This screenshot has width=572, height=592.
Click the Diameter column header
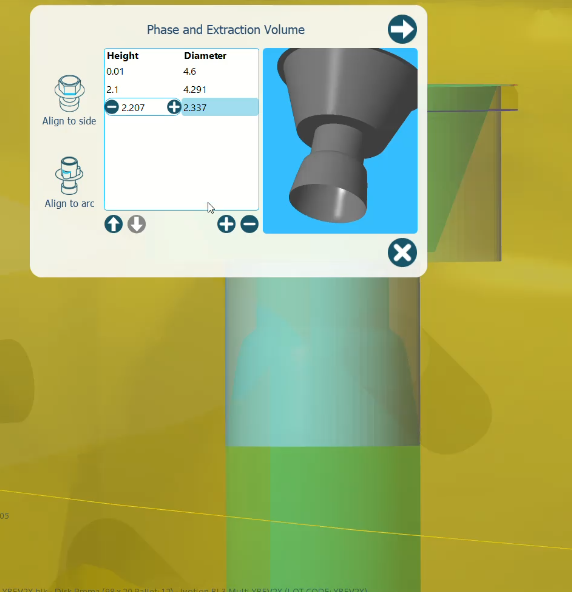click(x=205, y=56)
